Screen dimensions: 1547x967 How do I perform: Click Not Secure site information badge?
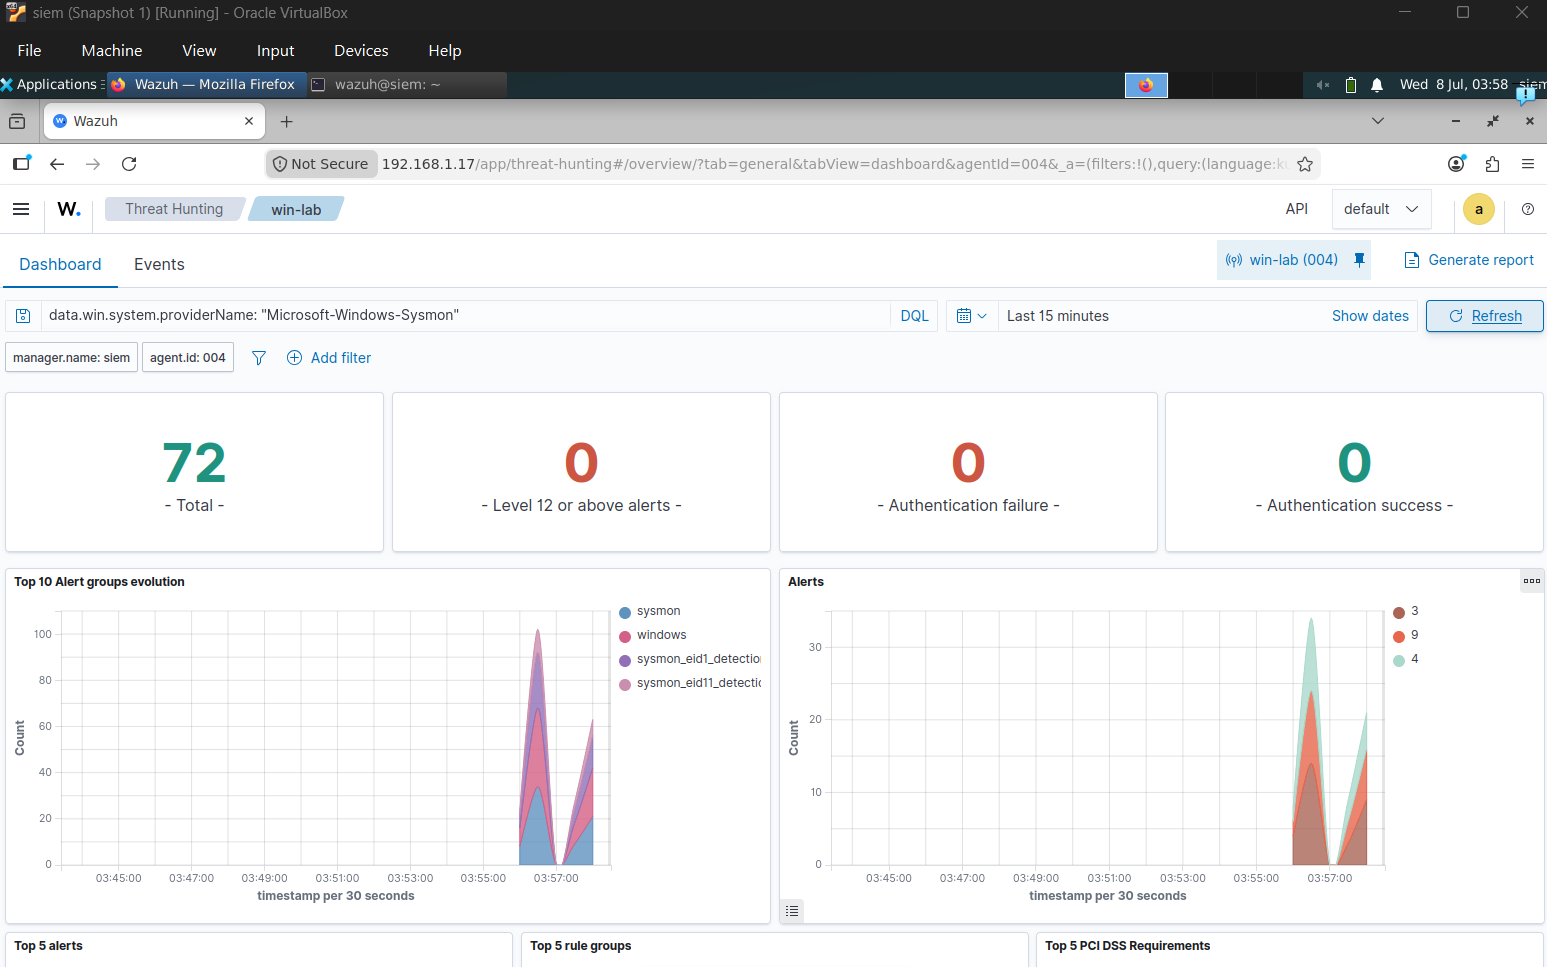tap(321, 164)
